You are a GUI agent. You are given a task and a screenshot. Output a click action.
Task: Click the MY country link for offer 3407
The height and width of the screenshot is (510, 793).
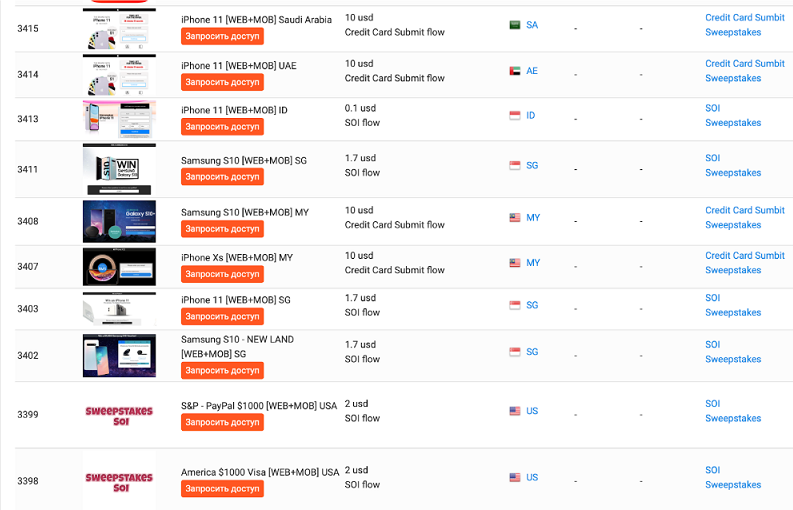(x=533, y=263)
